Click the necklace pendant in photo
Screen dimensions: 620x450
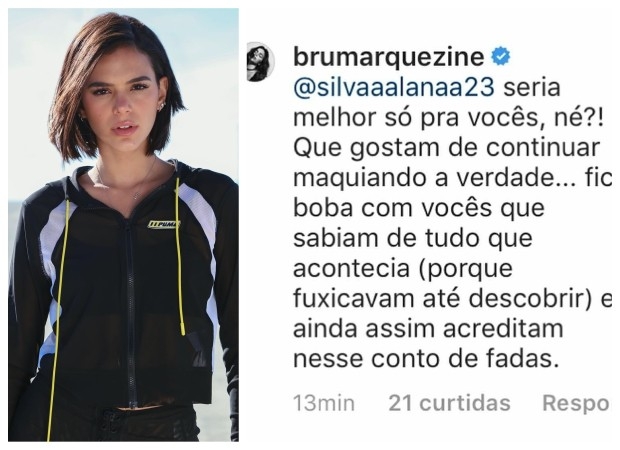click(136, 195)
